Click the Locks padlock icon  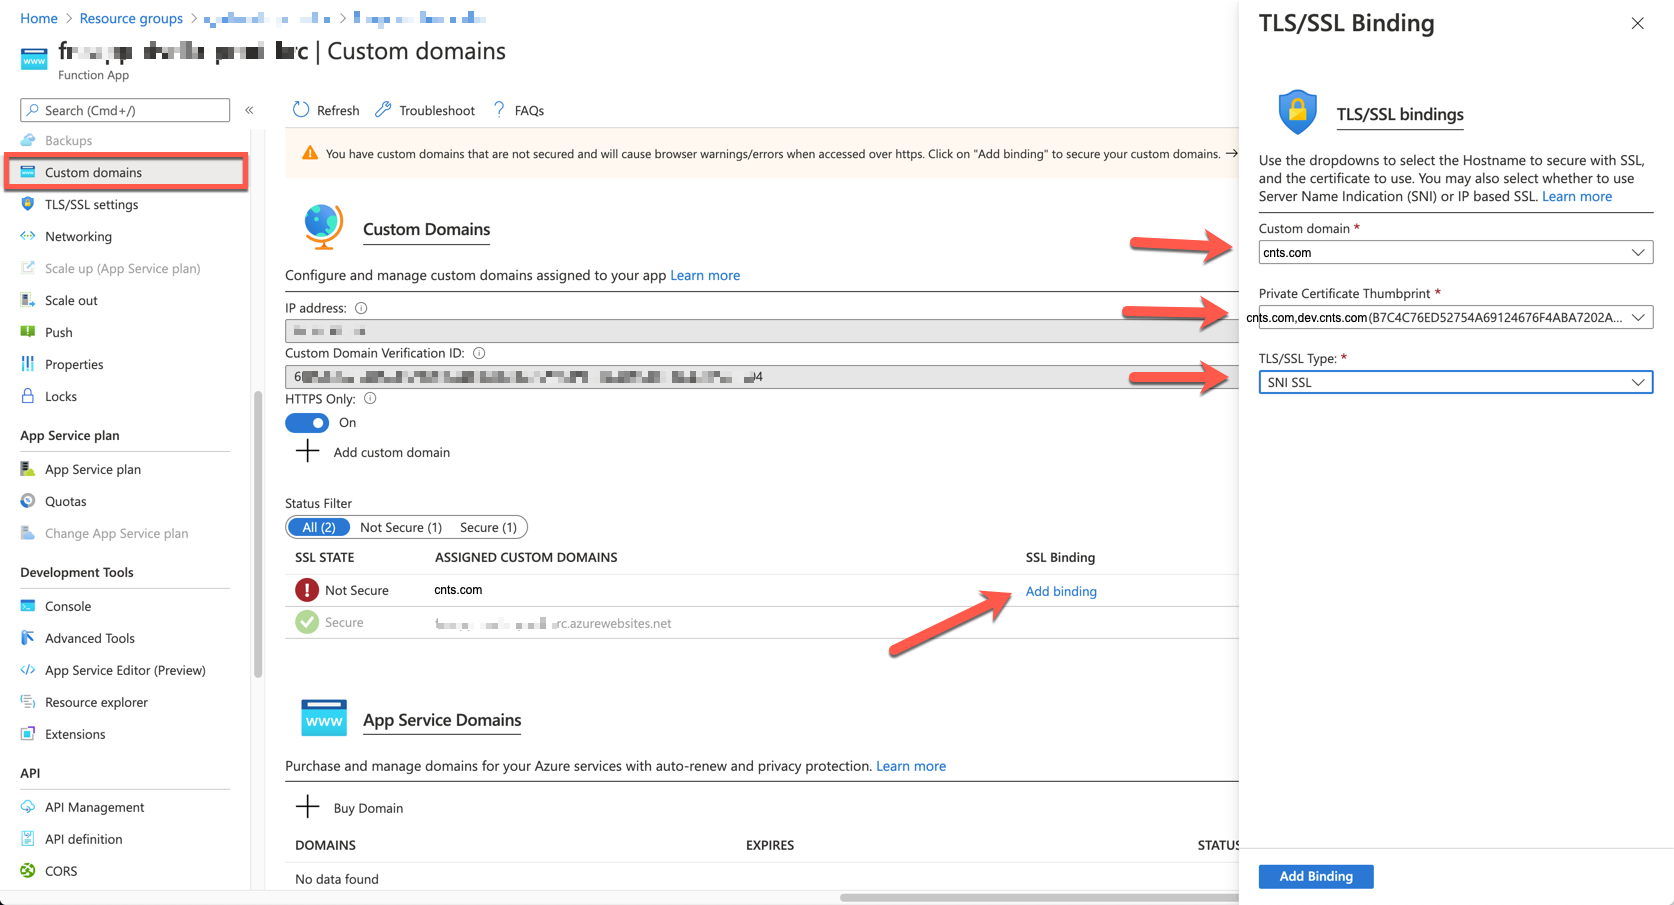[28, 396]
